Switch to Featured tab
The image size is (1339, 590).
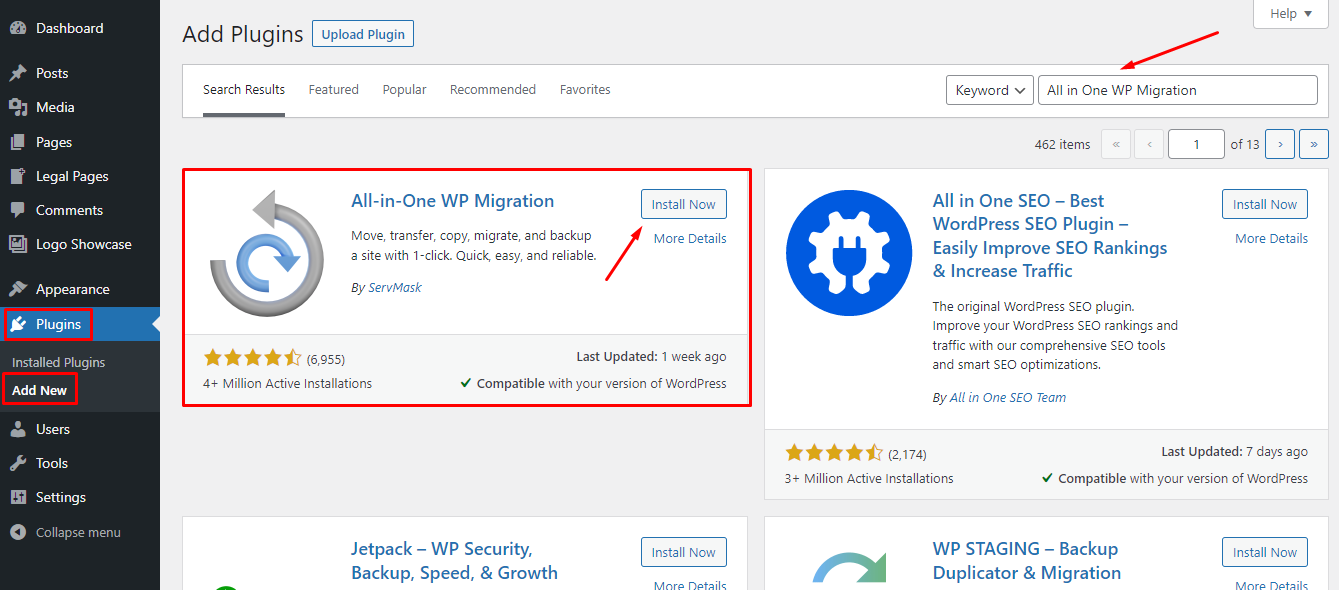coord(333,90)
